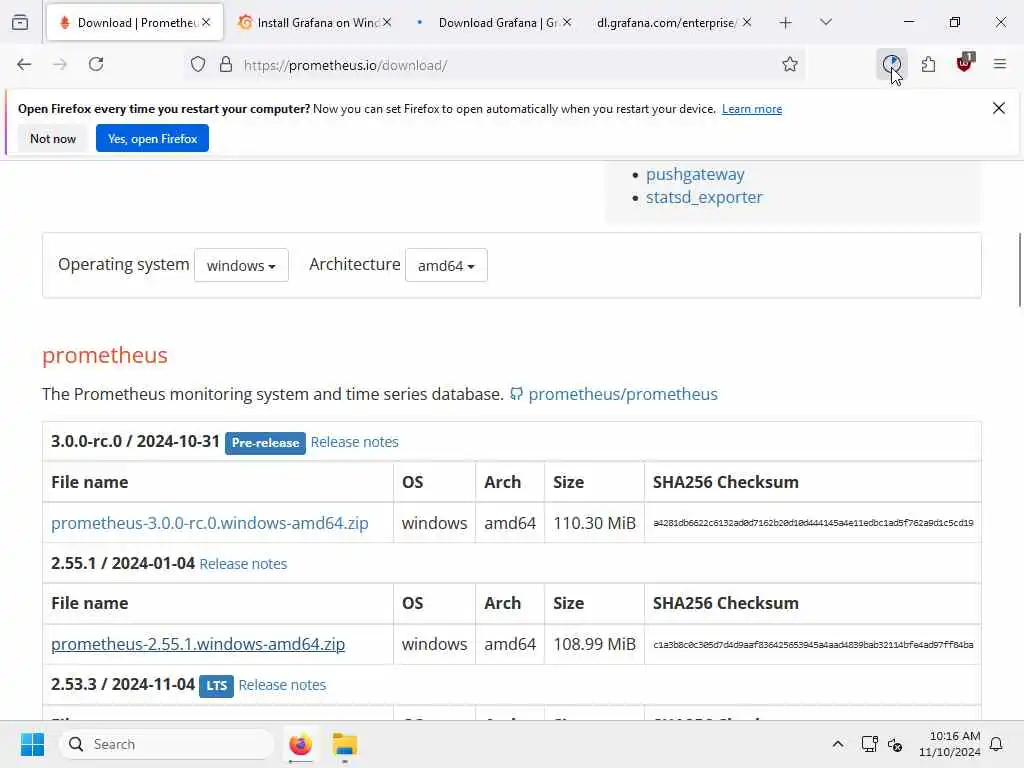The image size is (1024, 768).
Task: Click checksum for 2.55.1 zip
Action: (813, 645)
